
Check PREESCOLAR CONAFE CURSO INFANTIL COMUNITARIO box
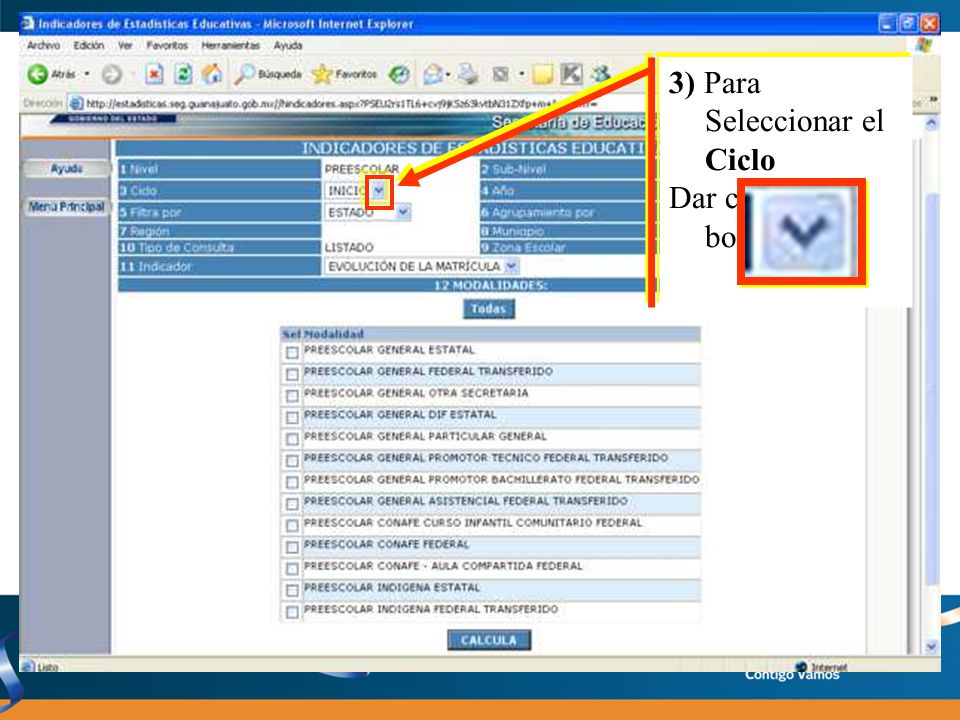292,525
